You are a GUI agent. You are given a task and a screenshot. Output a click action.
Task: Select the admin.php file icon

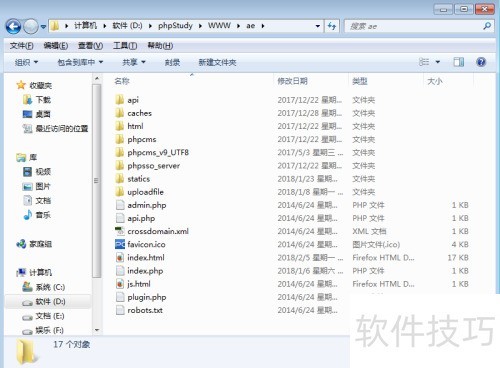pos(120,205)
